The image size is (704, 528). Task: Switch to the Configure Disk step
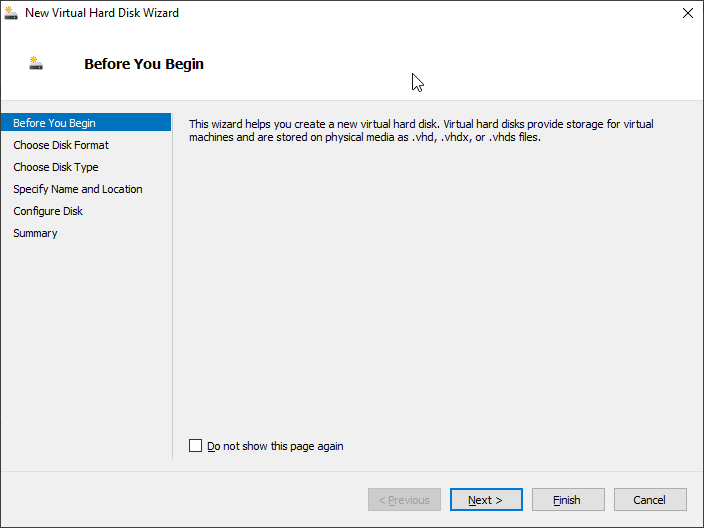[48, 211]
